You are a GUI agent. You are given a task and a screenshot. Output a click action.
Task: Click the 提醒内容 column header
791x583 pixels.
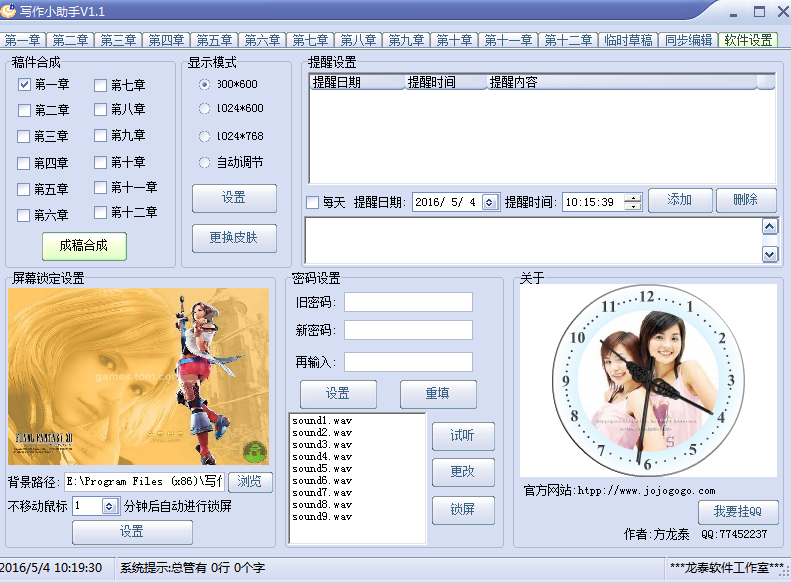coord(622,82)
